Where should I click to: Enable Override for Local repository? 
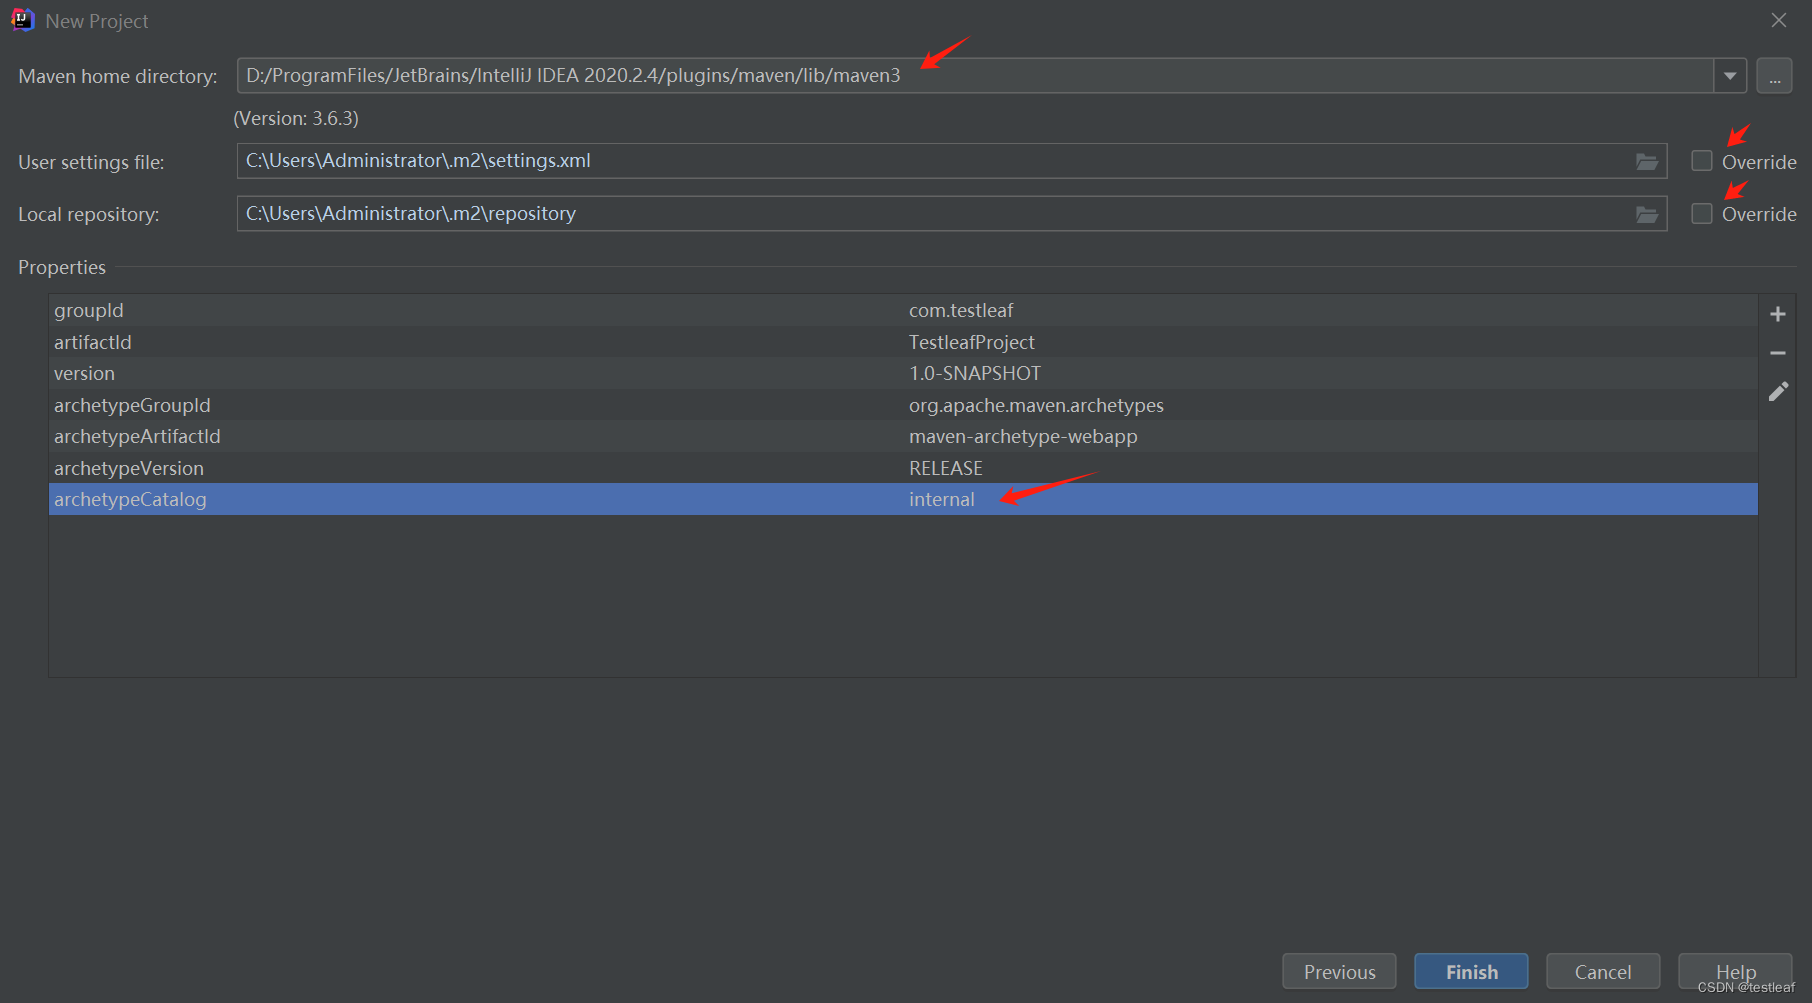[x=1701, y=213]
